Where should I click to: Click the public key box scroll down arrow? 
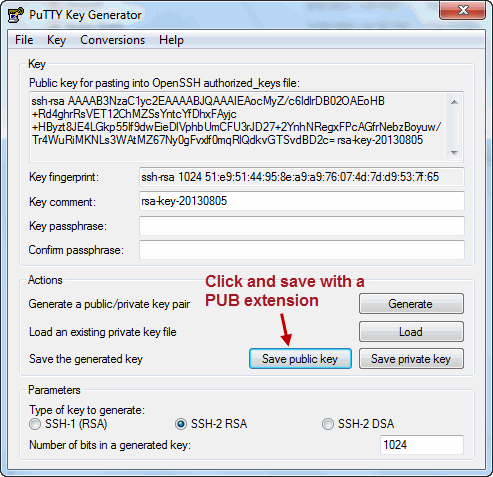tap(454, 152)
